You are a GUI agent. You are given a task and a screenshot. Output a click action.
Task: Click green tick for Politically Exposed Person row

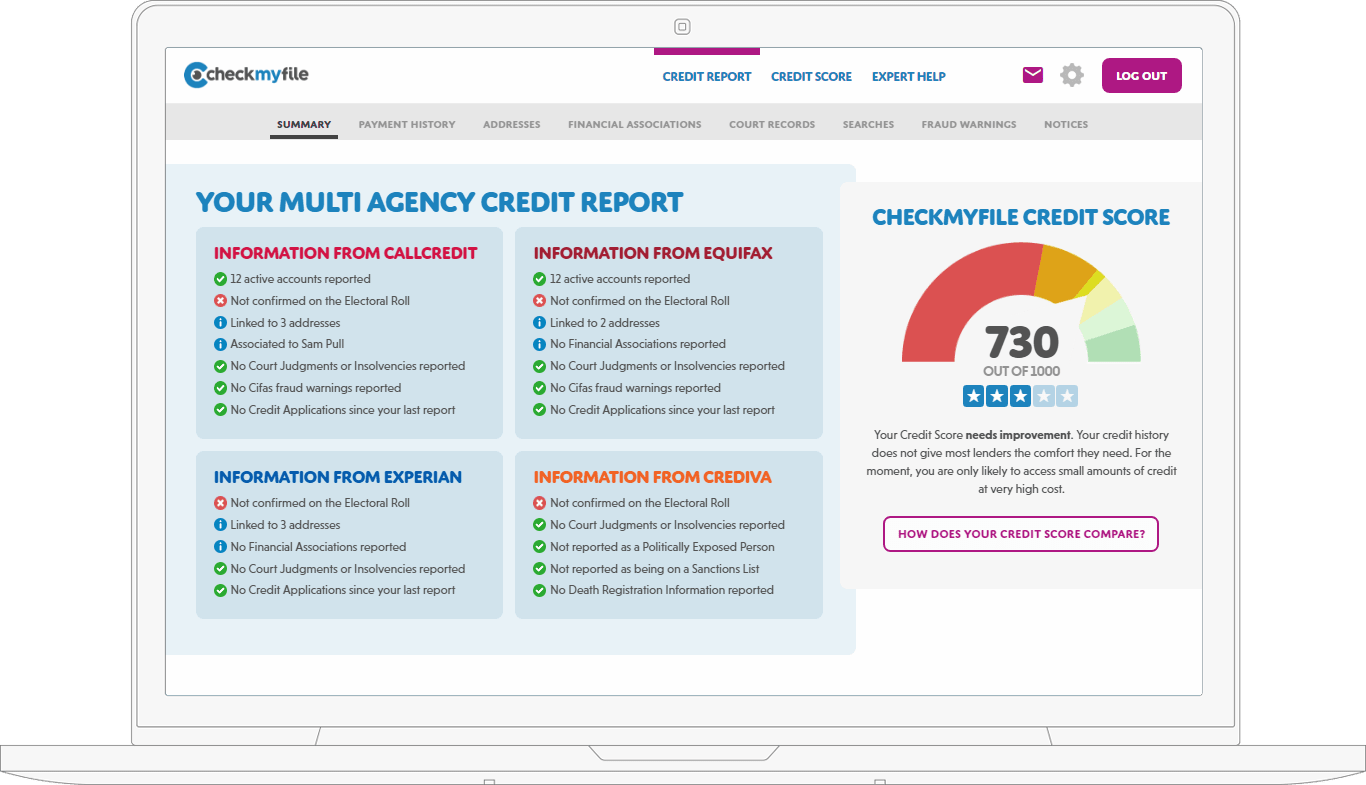540,547
